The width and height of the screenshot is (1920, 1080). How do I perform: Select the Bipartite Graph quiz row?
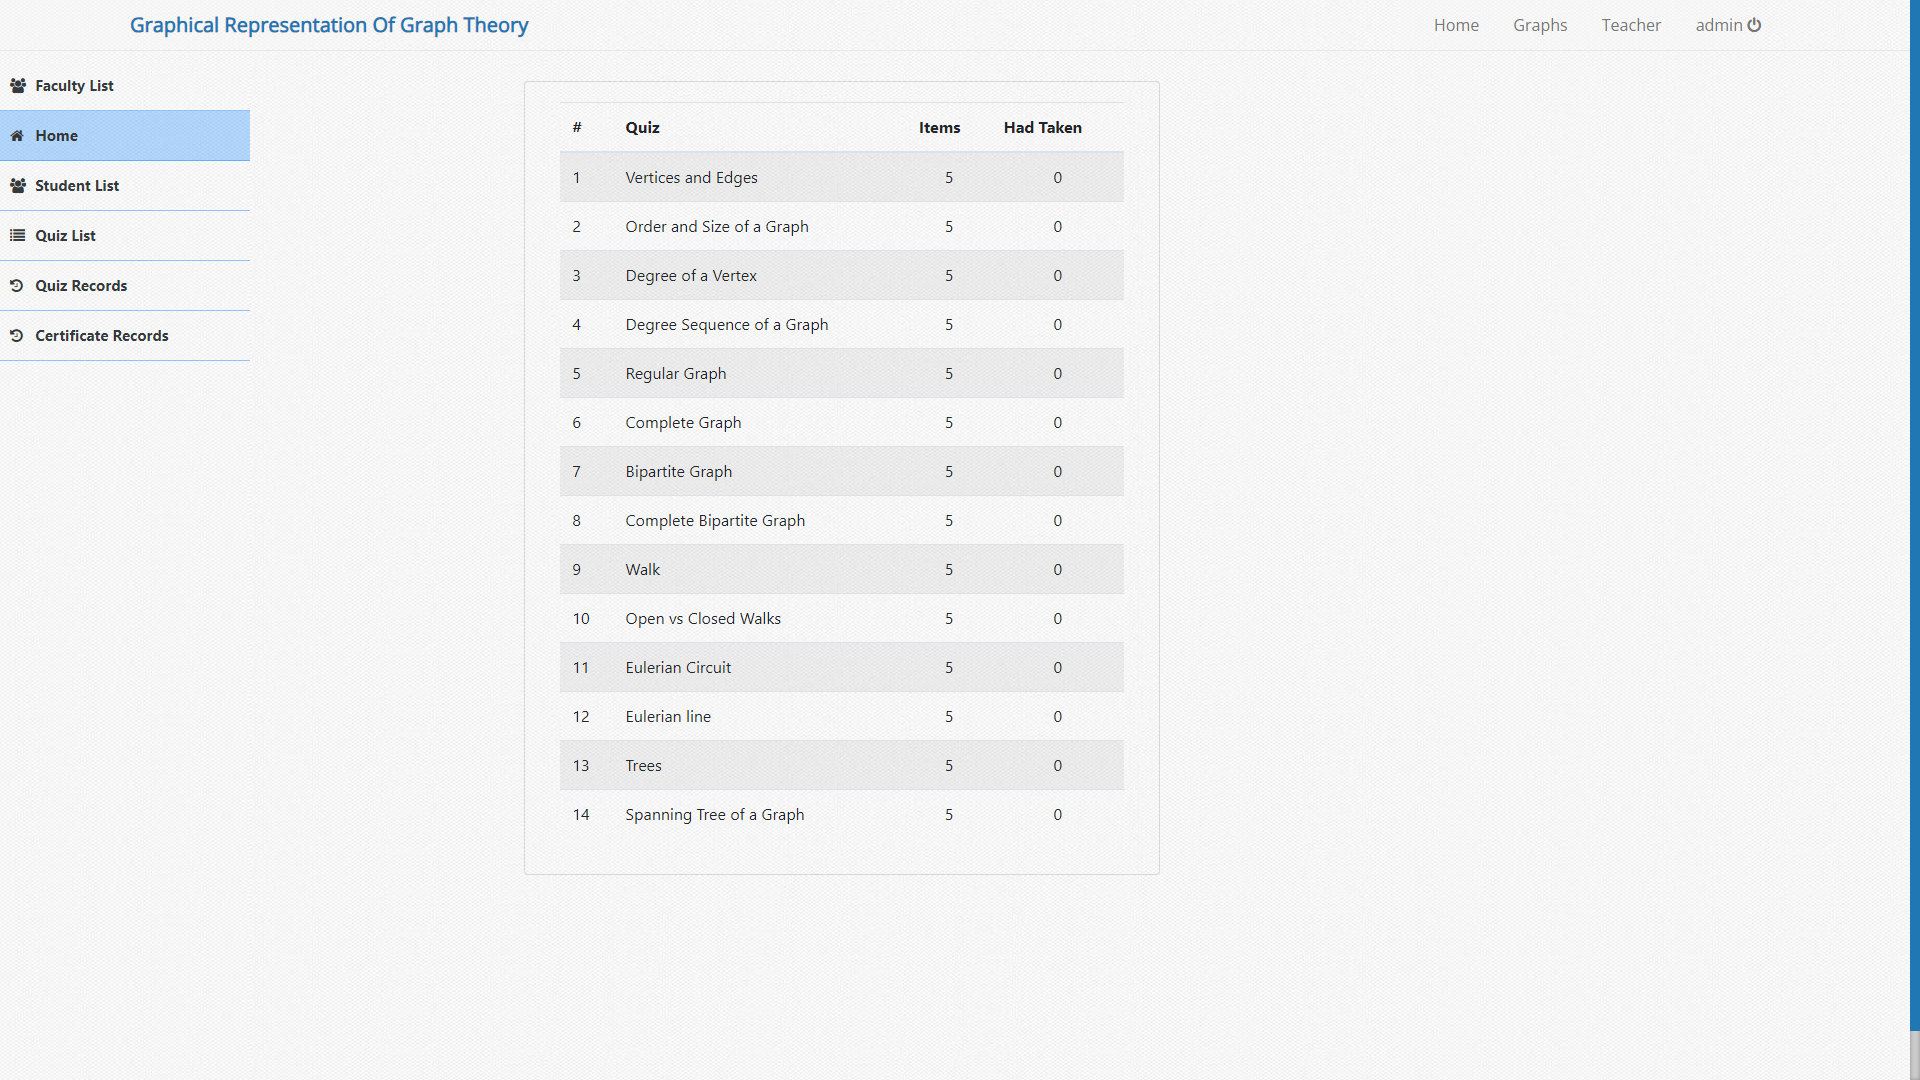(678, 472)
